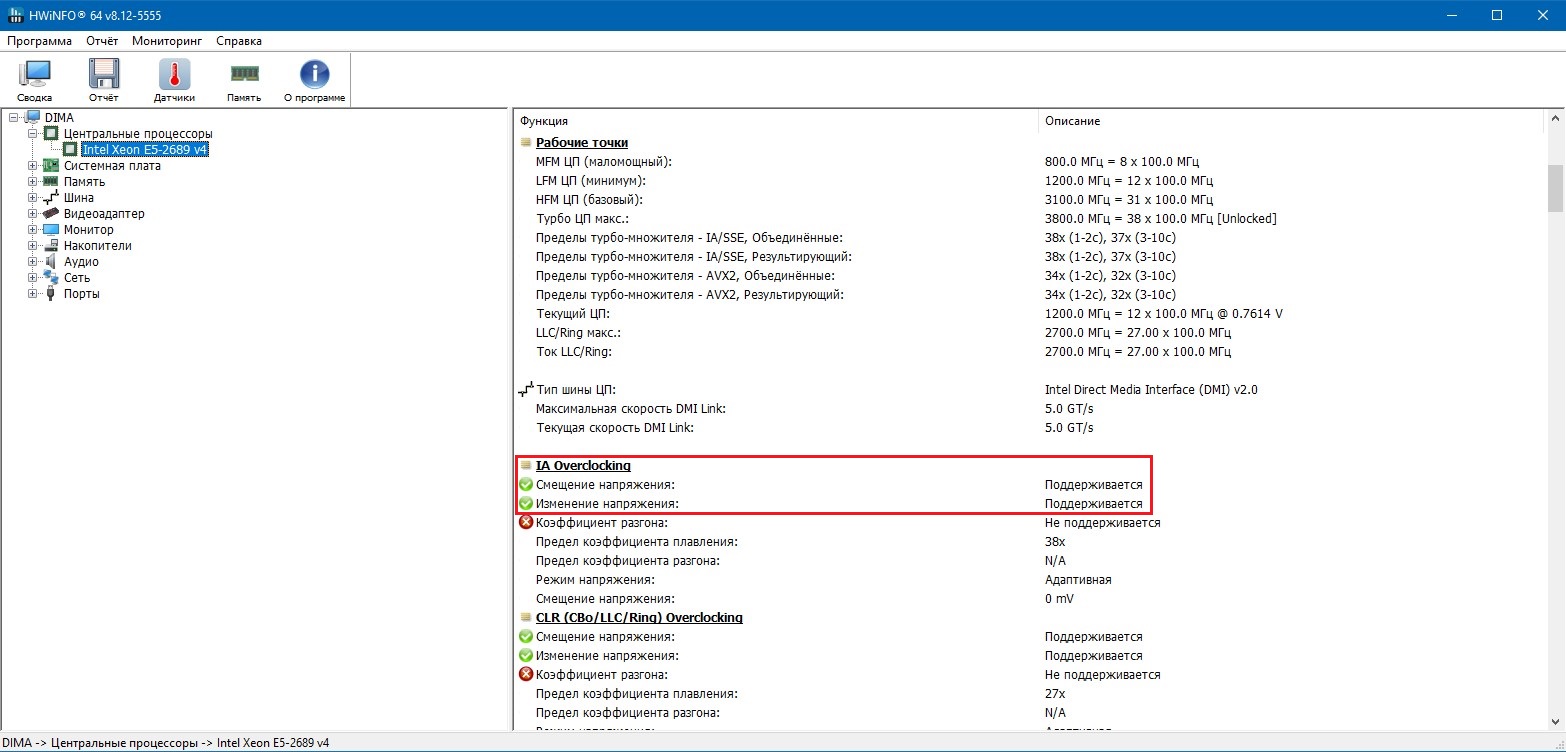Select Максимальная скорость DMI Link row
Image resolution: width=1566 pixels, height=752 pixels.
(1030, 409)
